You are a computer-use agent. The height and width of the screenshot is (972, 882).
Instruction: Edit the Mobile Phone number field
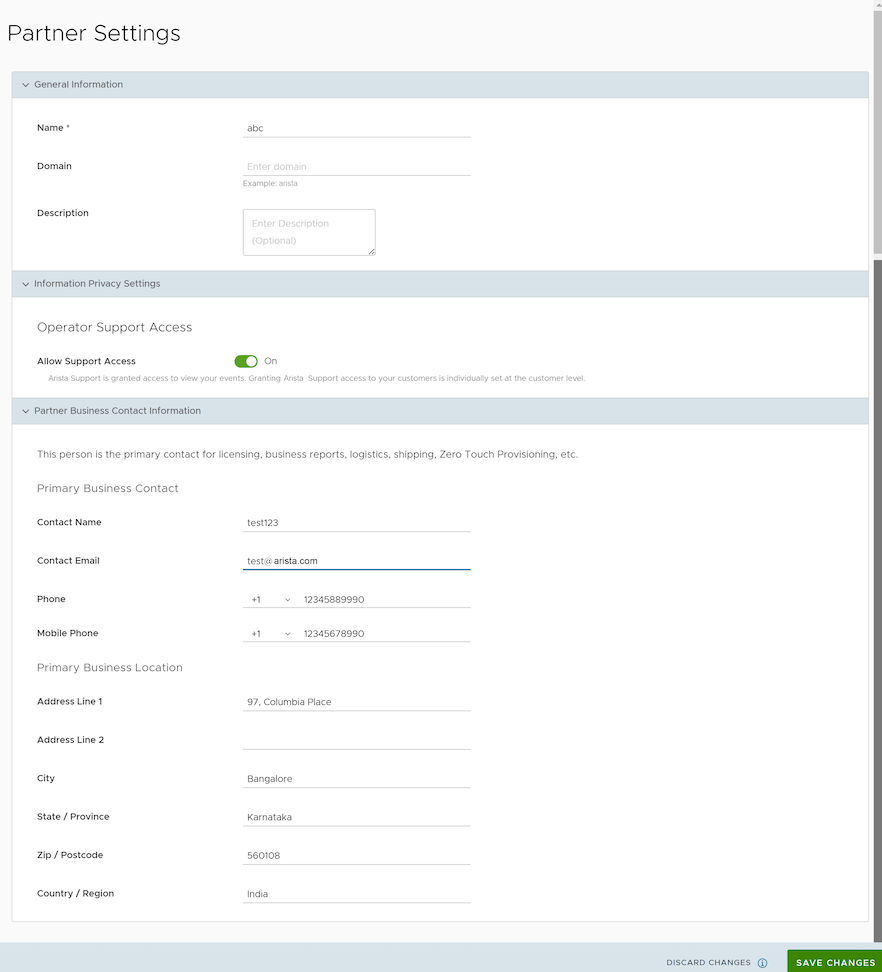pos(385,634)
